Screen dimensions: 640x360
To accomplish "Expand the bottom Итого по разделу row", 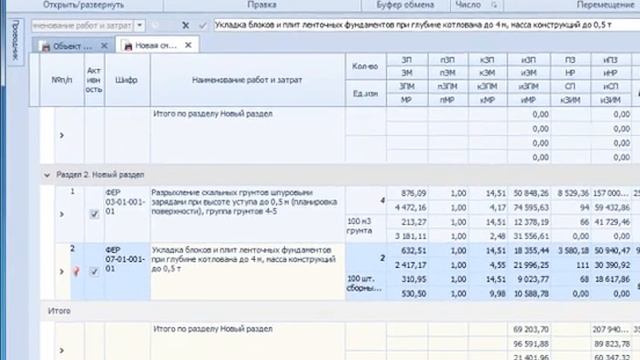I will tap(62, 350).
